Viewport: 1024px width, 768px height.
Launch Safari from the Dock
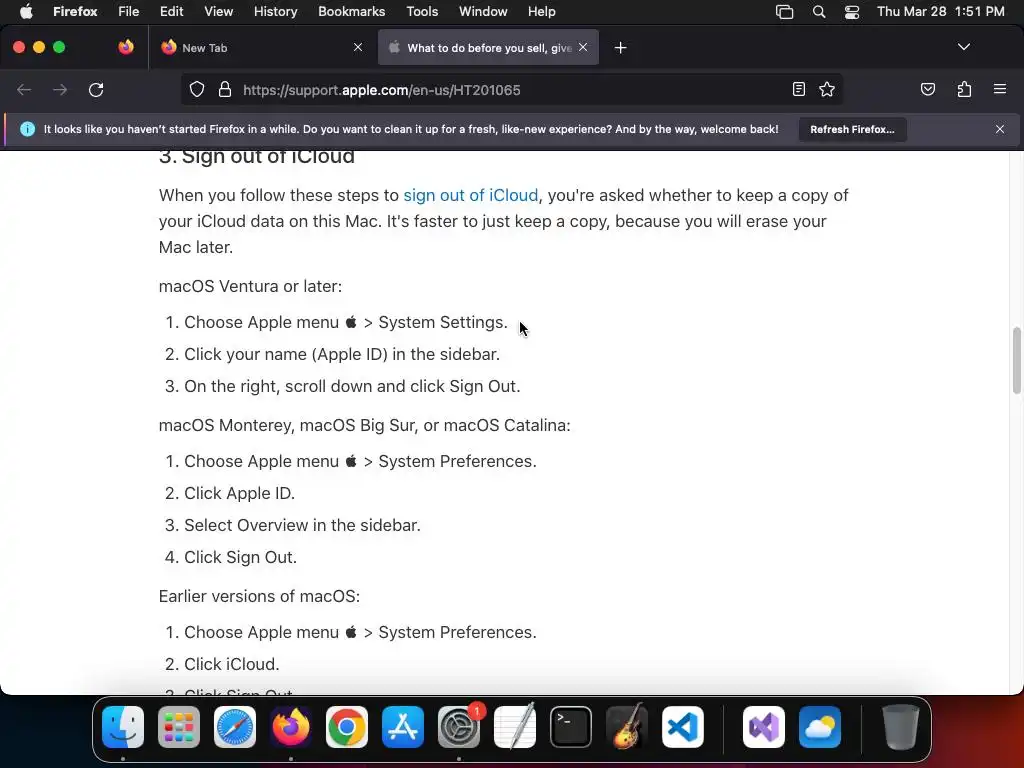click(x=235, y=727)
